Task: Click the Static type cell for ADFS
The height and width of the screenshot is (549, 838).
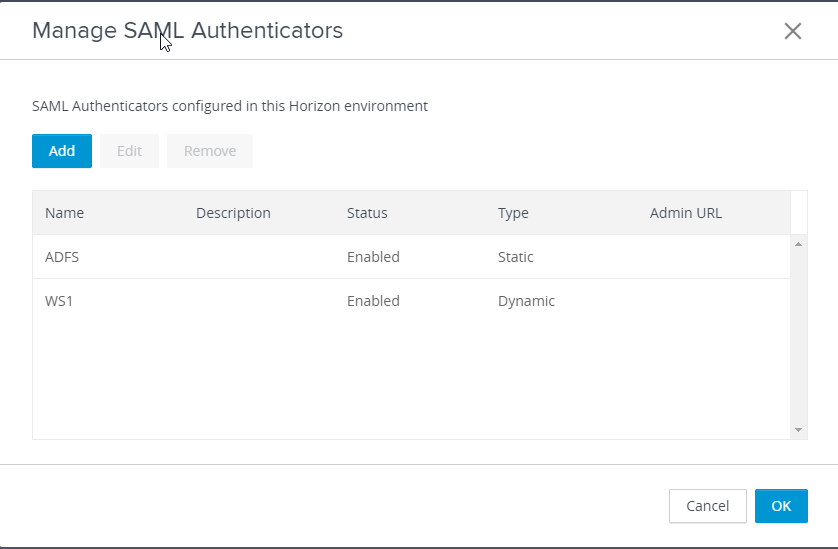Action: click(x=516, y=257)
